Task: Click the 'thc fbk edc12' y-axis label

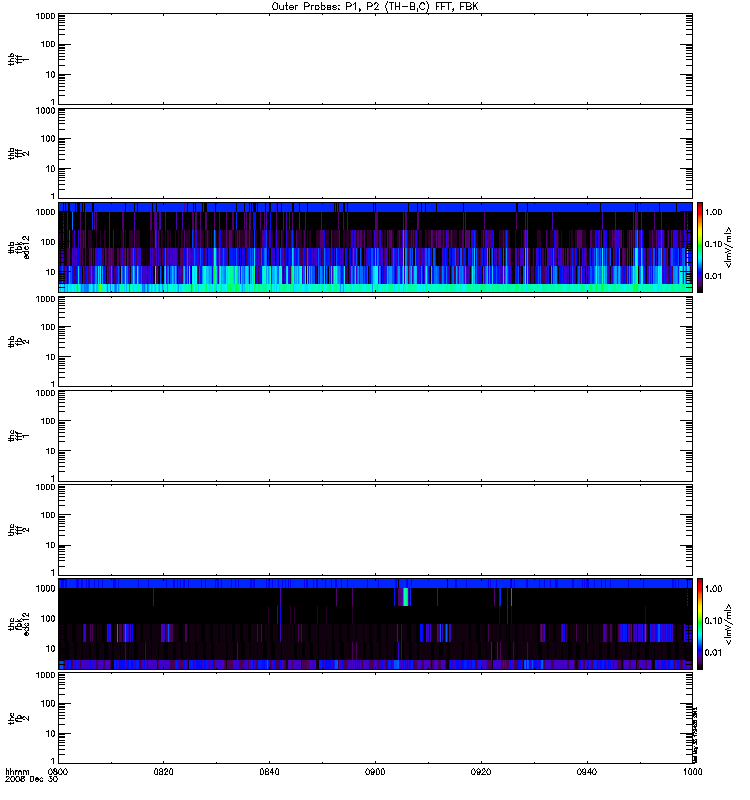Action: (19, 624)
